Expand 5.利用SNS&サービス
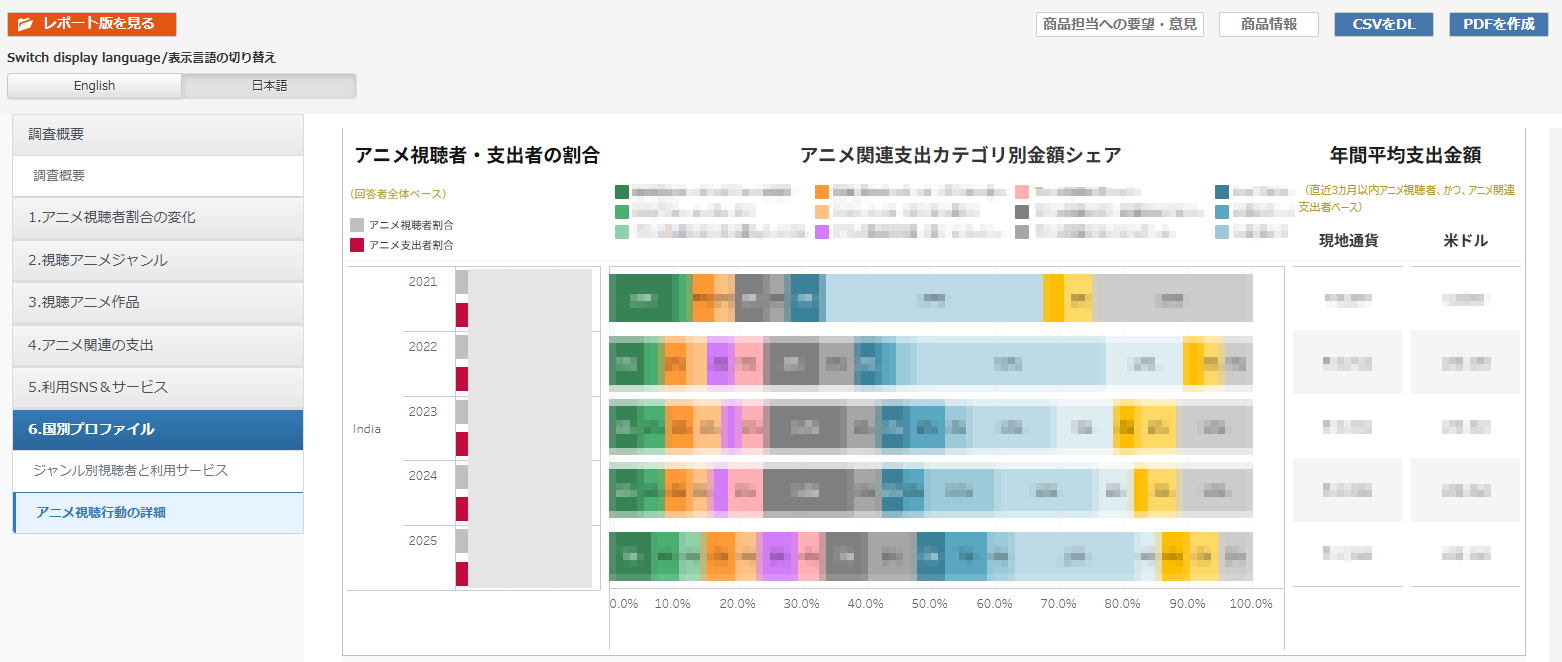The image size is (1562, 662). [x=158, y=387]
